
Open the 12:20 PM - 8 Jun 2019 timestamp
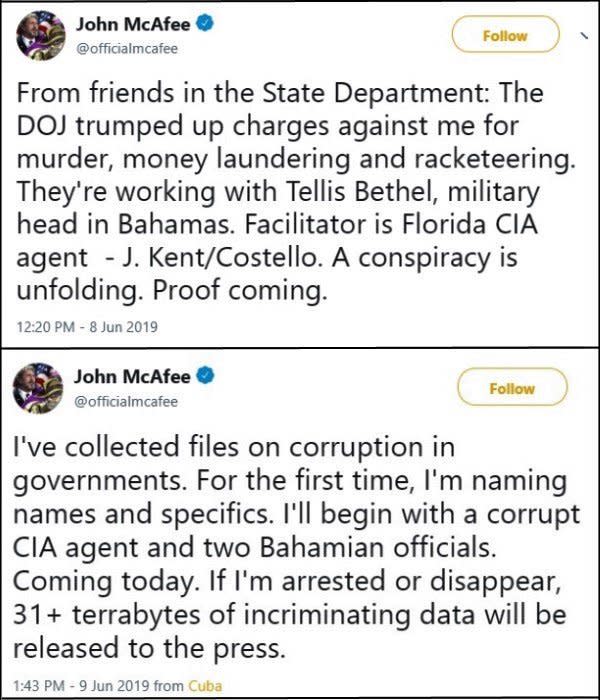85,326
